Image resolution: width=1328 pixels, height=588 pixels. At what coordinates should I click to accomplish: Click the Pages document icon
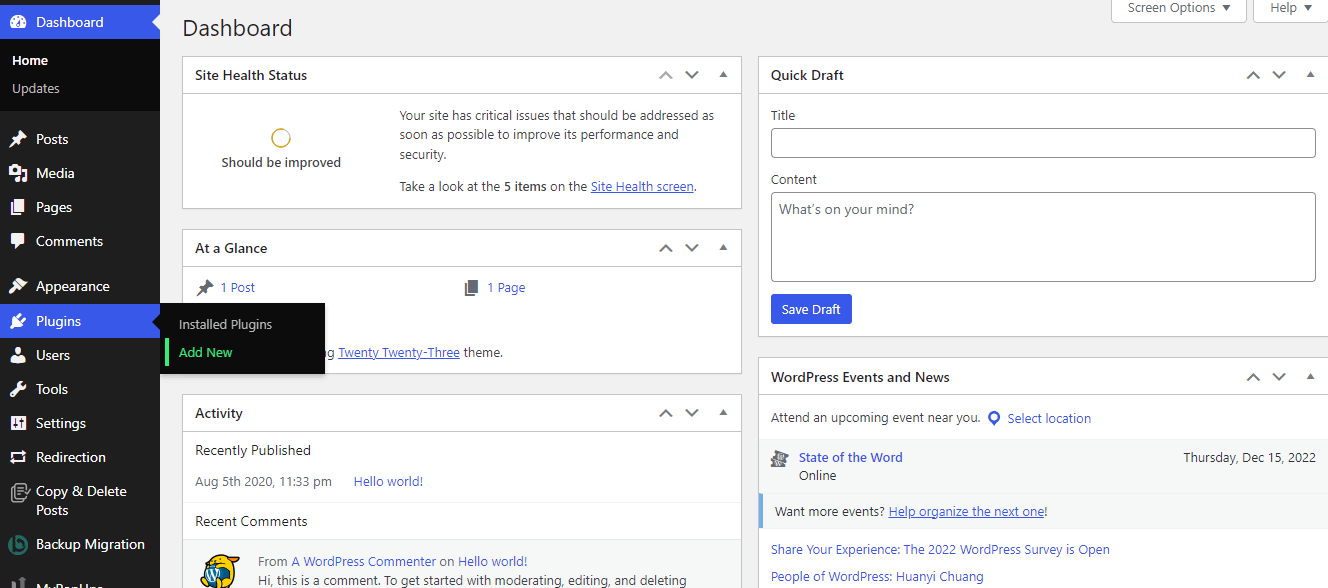20,207
